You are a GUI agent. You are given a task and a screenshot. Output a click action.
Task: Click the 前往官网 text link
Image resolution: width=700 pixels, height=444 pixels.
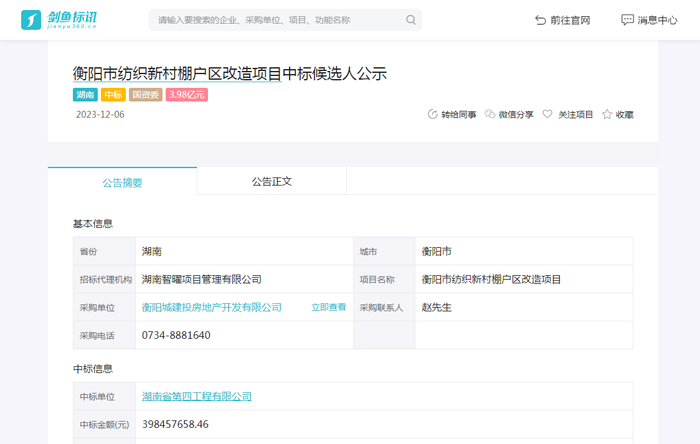[570, 20]
